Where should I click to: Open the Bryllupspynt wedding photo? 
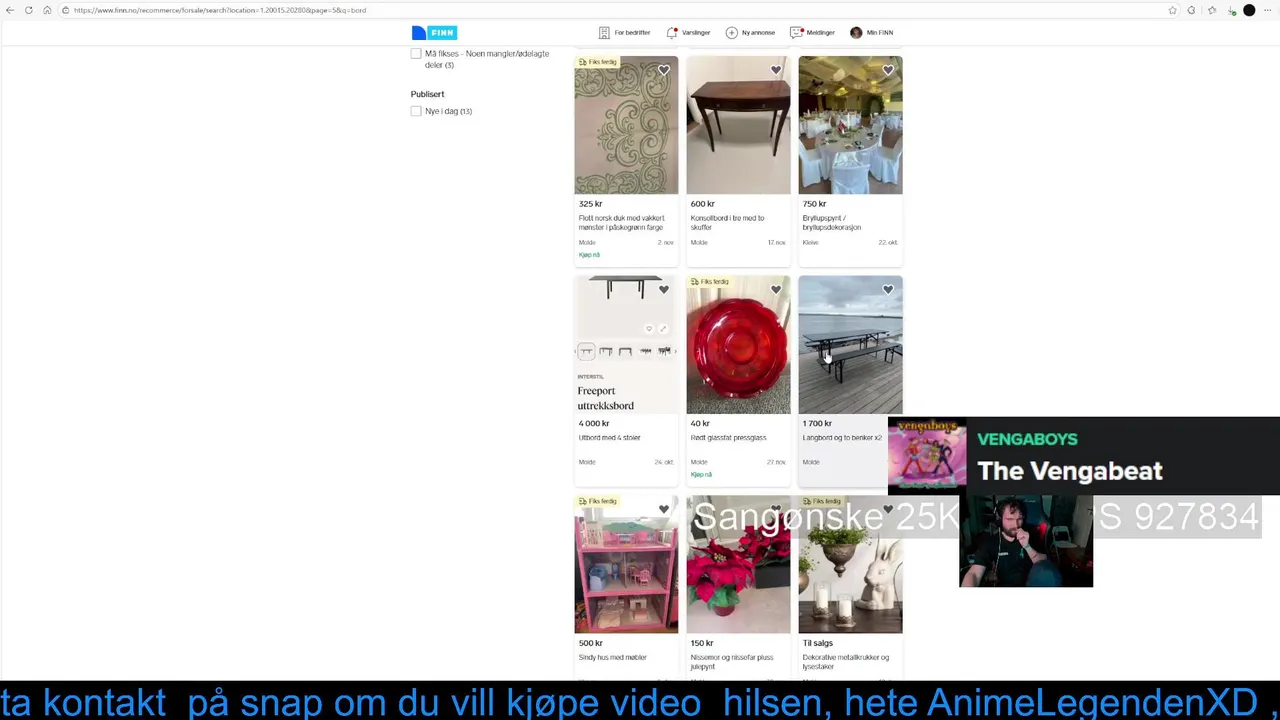(x=850, y=125)
